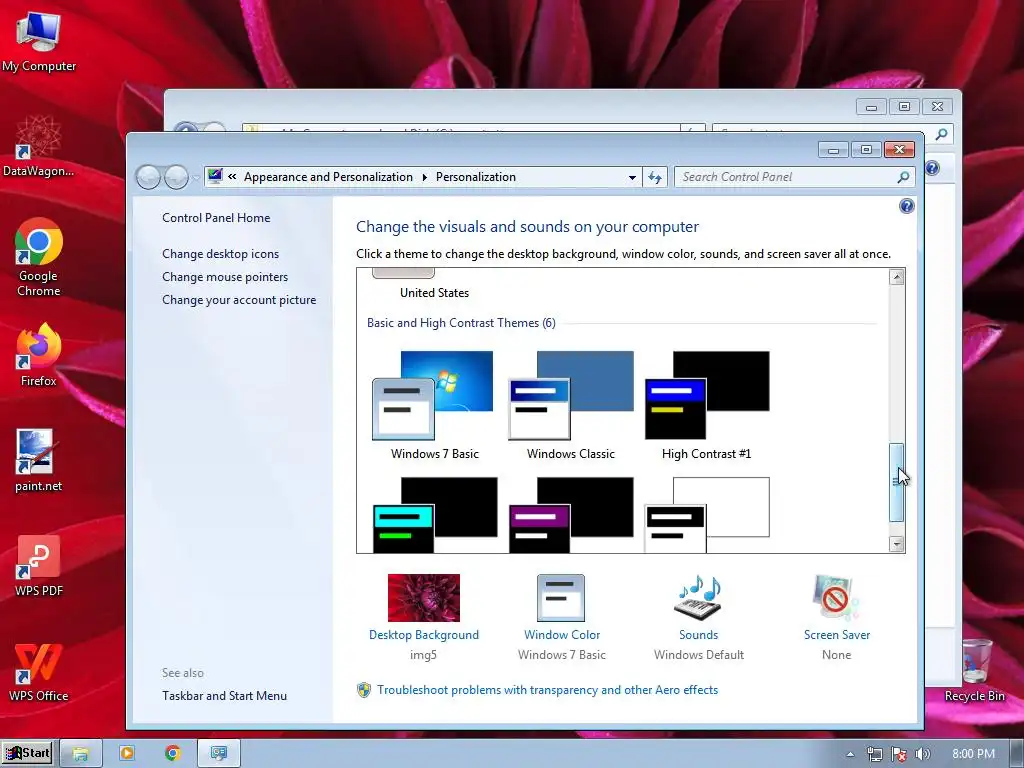Click Appearance and Personalization breadcrumb
The image size is (1024, 768).
[328, 177]
